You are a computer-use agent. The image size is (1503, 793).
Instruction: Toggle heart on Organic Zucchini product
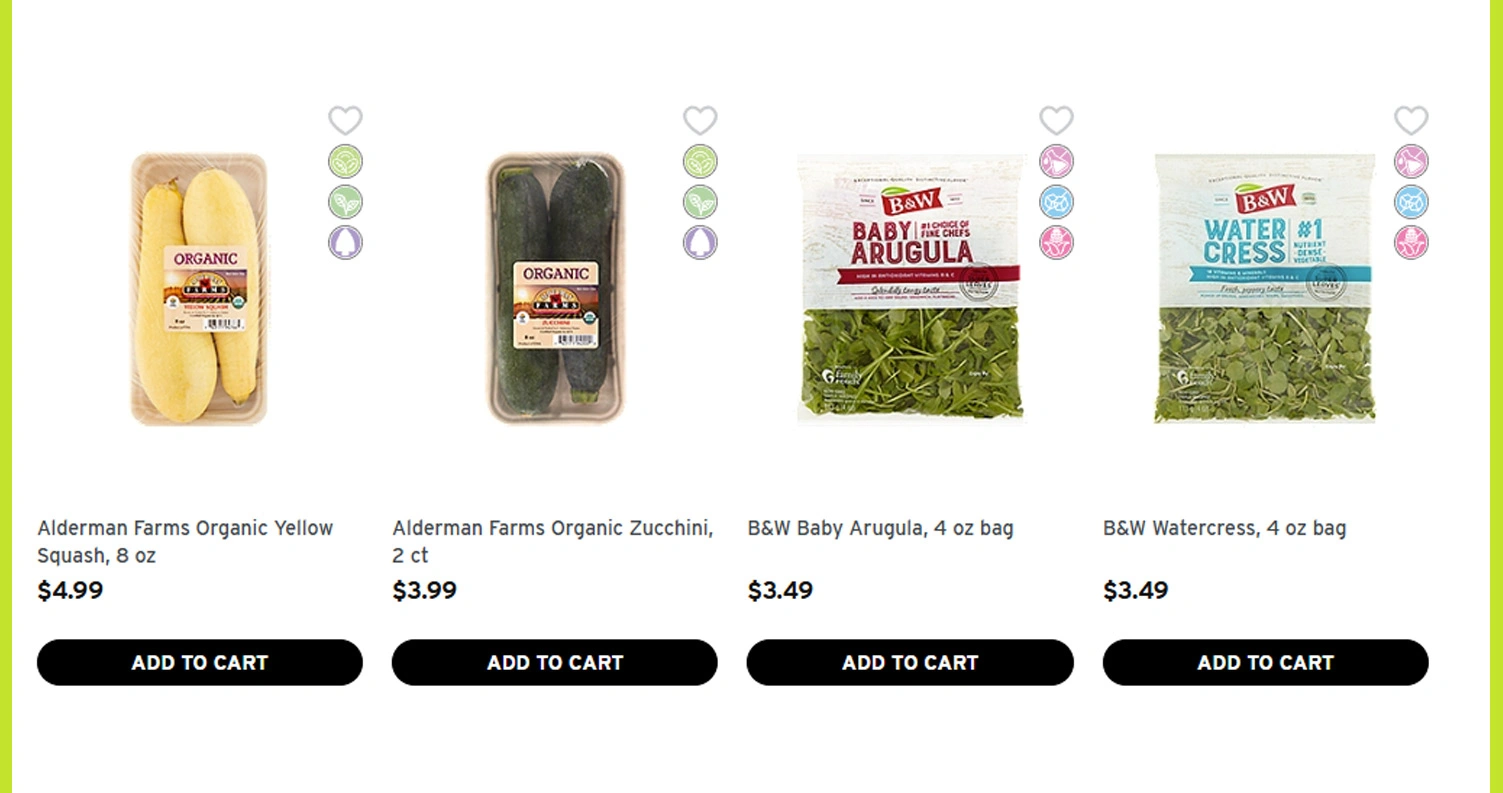[700, 120]
